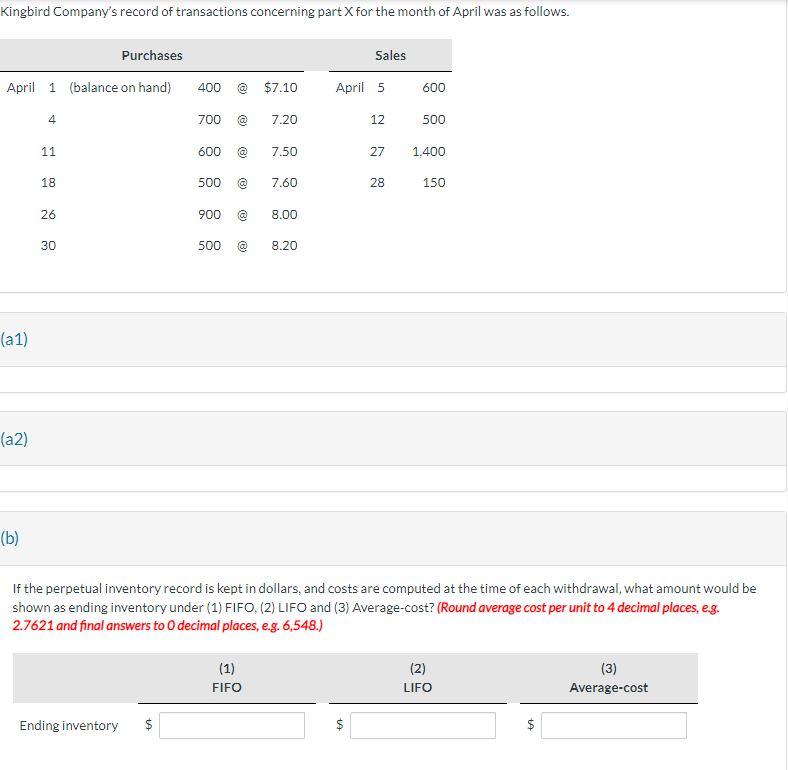
Task: Click the 7.50 unit price
Action: [284, 151]
